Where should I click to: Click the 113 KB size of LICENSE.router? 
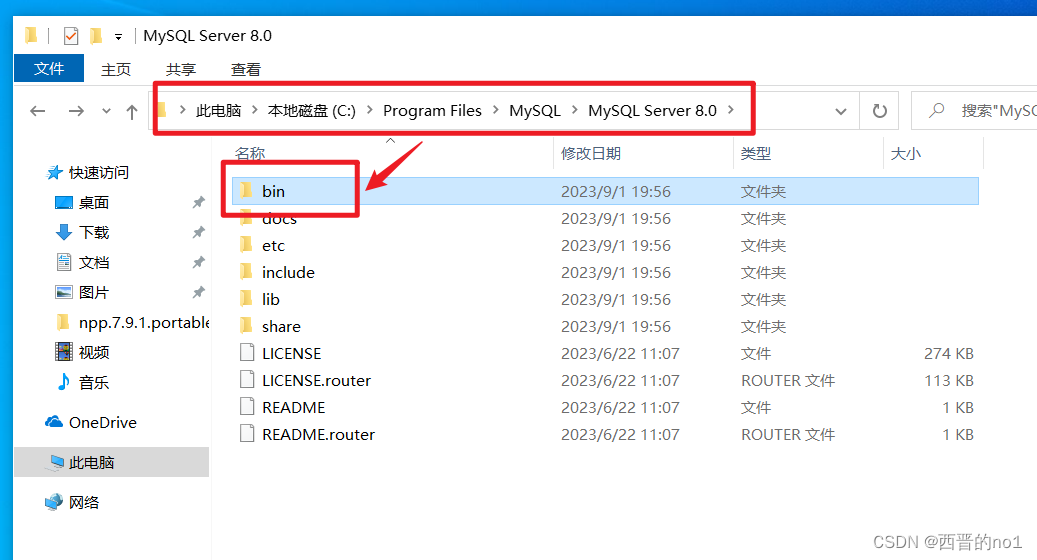coord(948,380)
